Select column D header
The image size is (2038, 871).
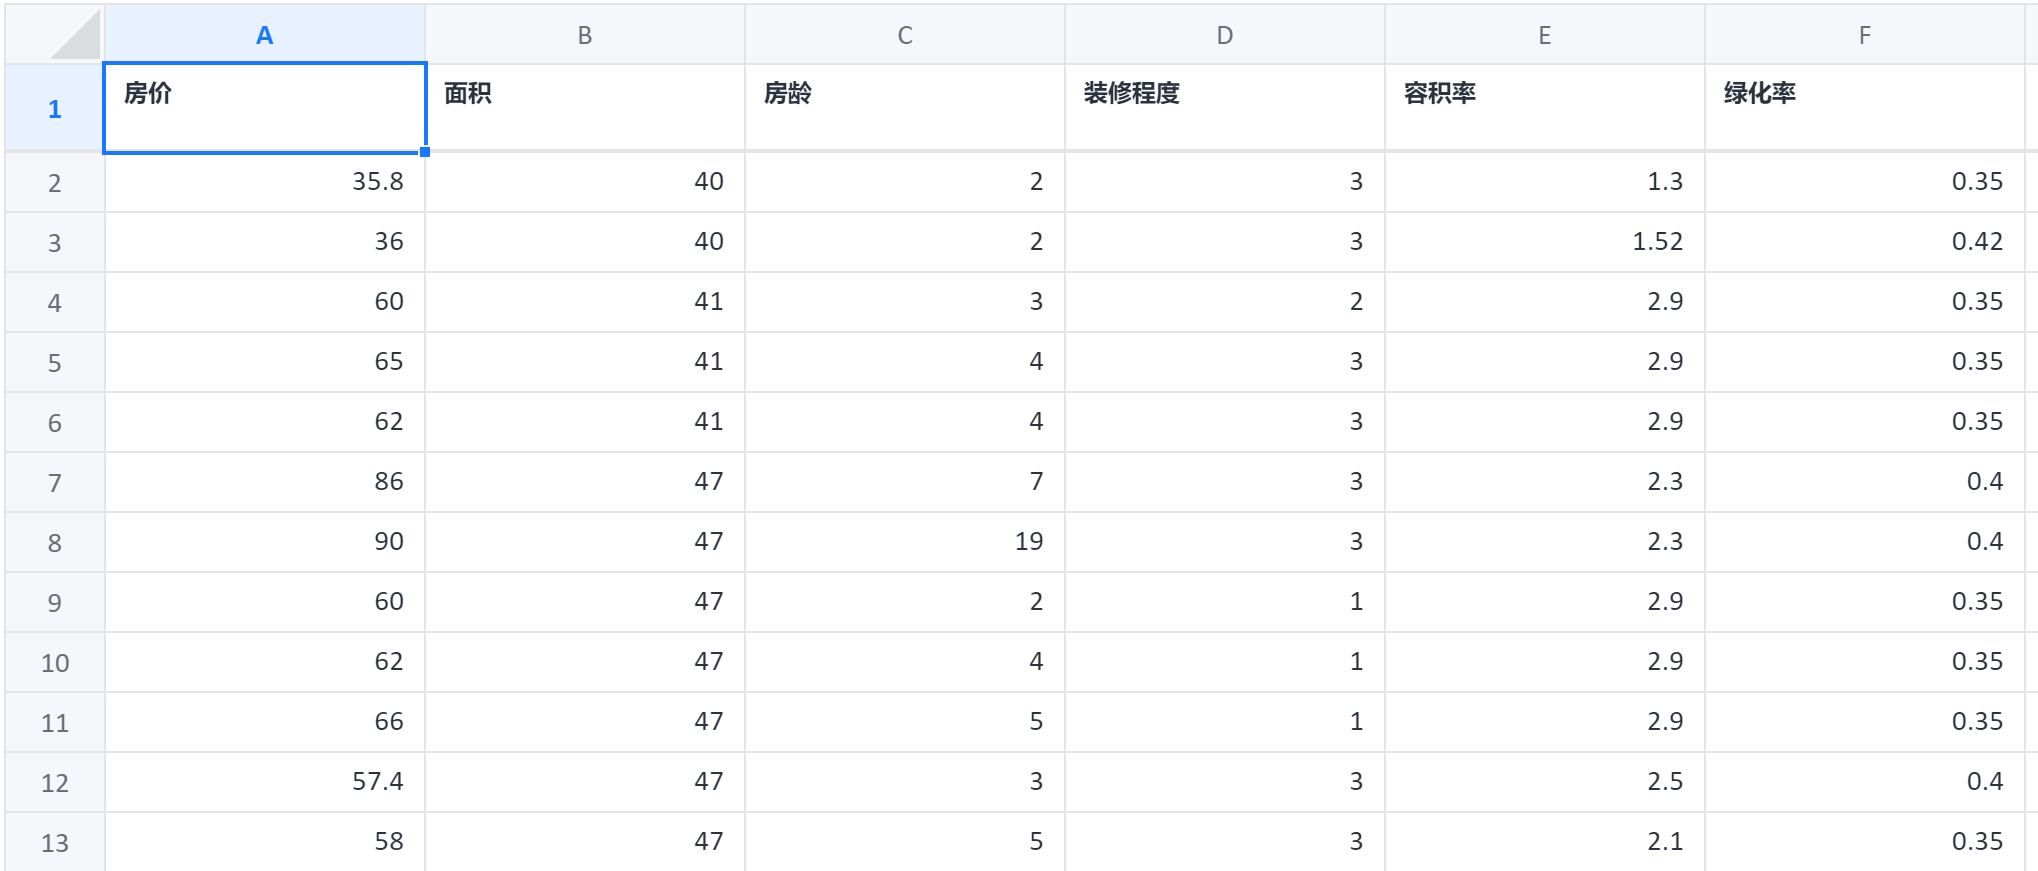[1224, 35]
